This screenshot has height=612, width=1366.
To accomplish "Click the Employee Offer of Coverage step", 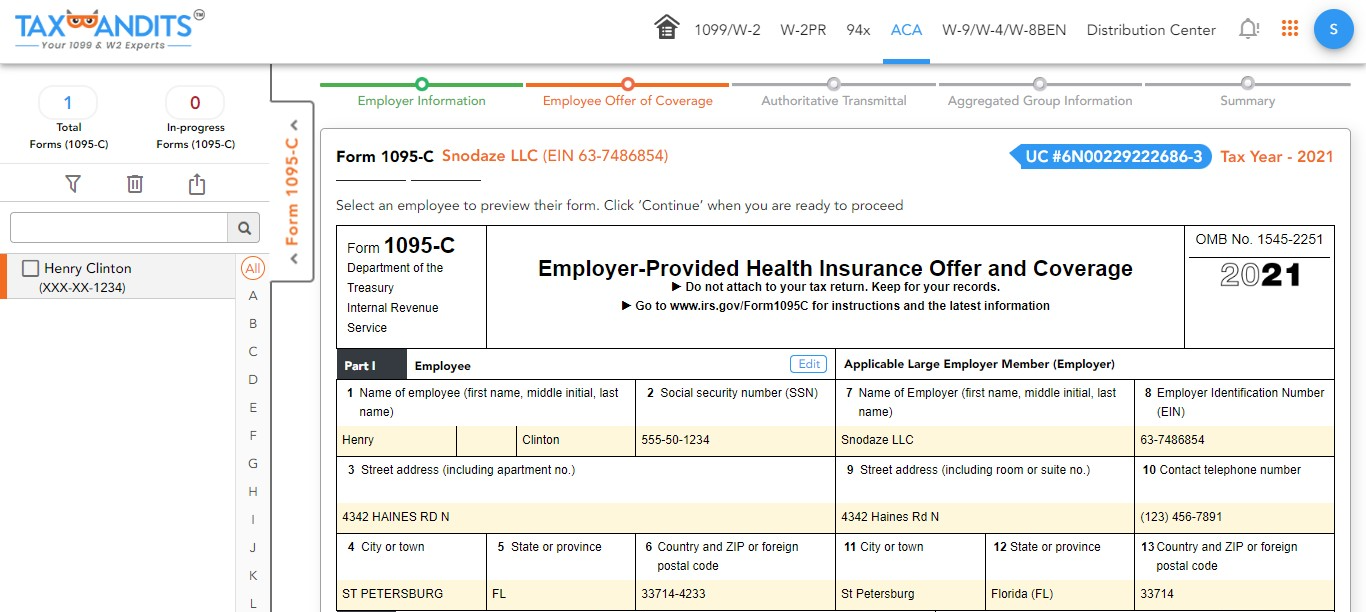I will coord(627,100).
